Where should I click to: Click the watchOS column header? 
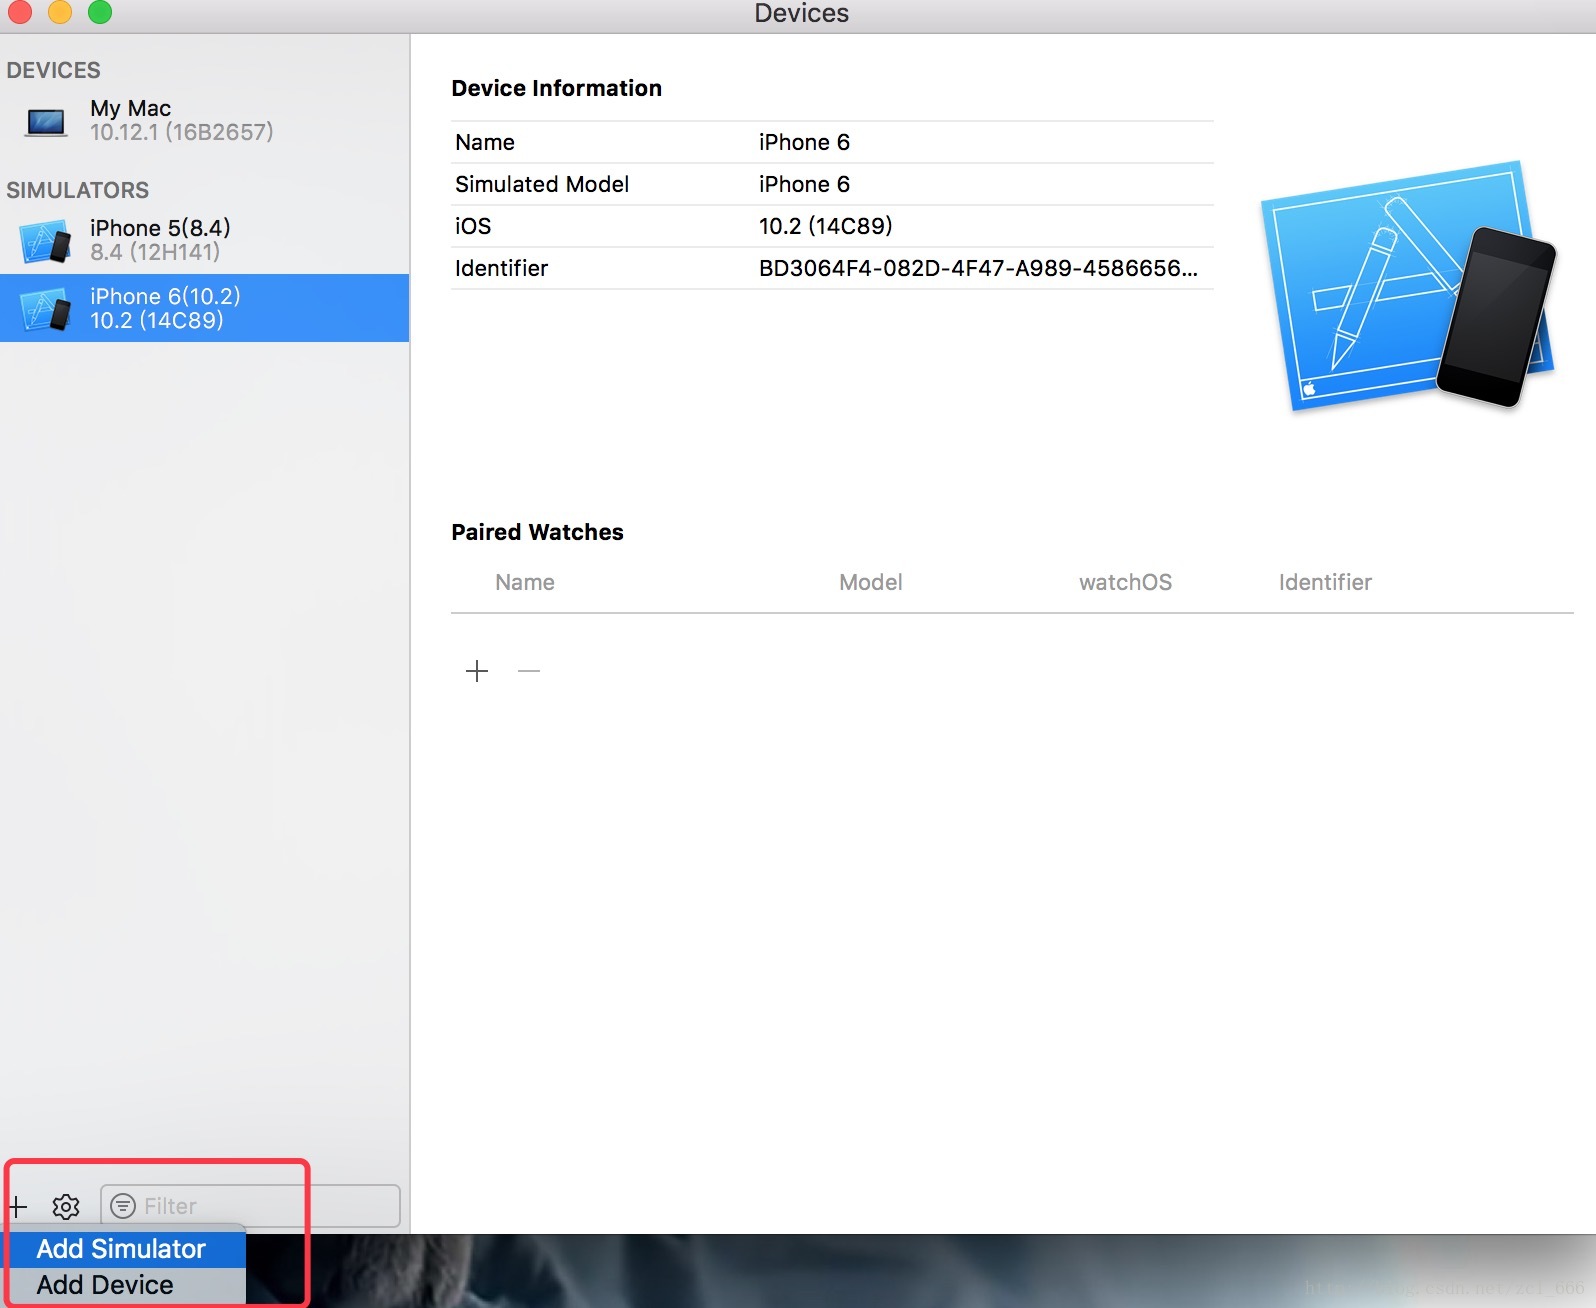coord(1125,582)
